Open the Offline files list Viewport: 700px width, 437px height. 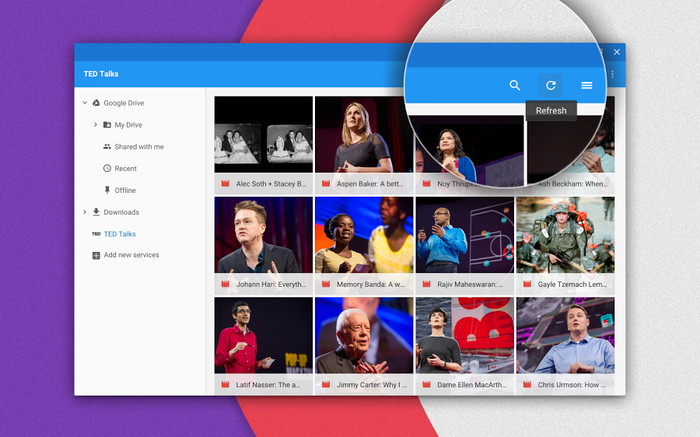point(125,190)
